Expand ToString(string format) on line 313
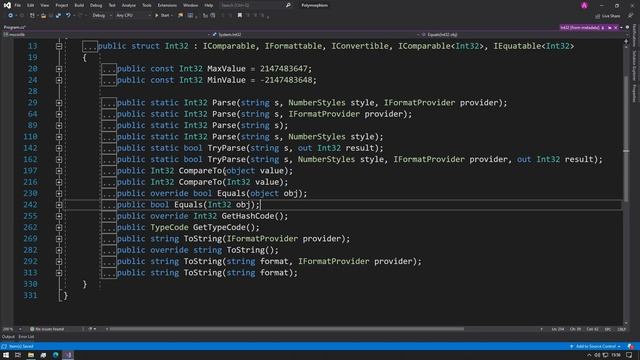640x360 pixels. (59, 273)
